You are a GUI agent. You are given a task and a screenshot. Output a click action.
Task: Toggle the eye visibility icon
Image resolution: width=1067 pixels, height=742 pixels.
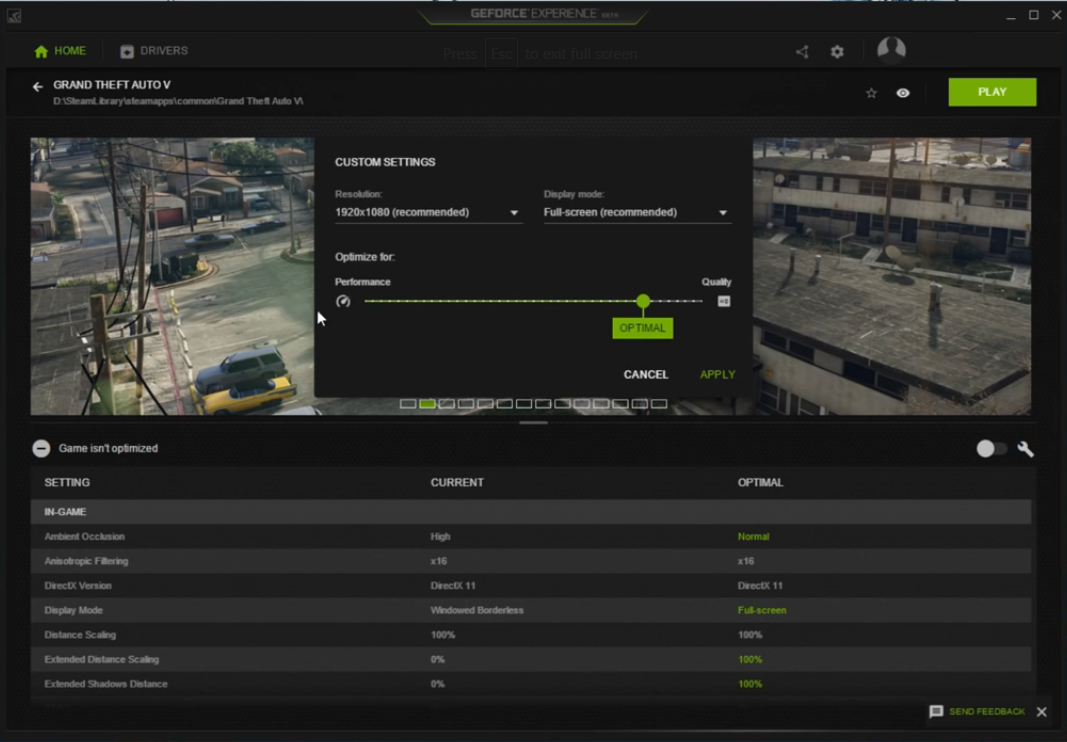pos(903,93)
